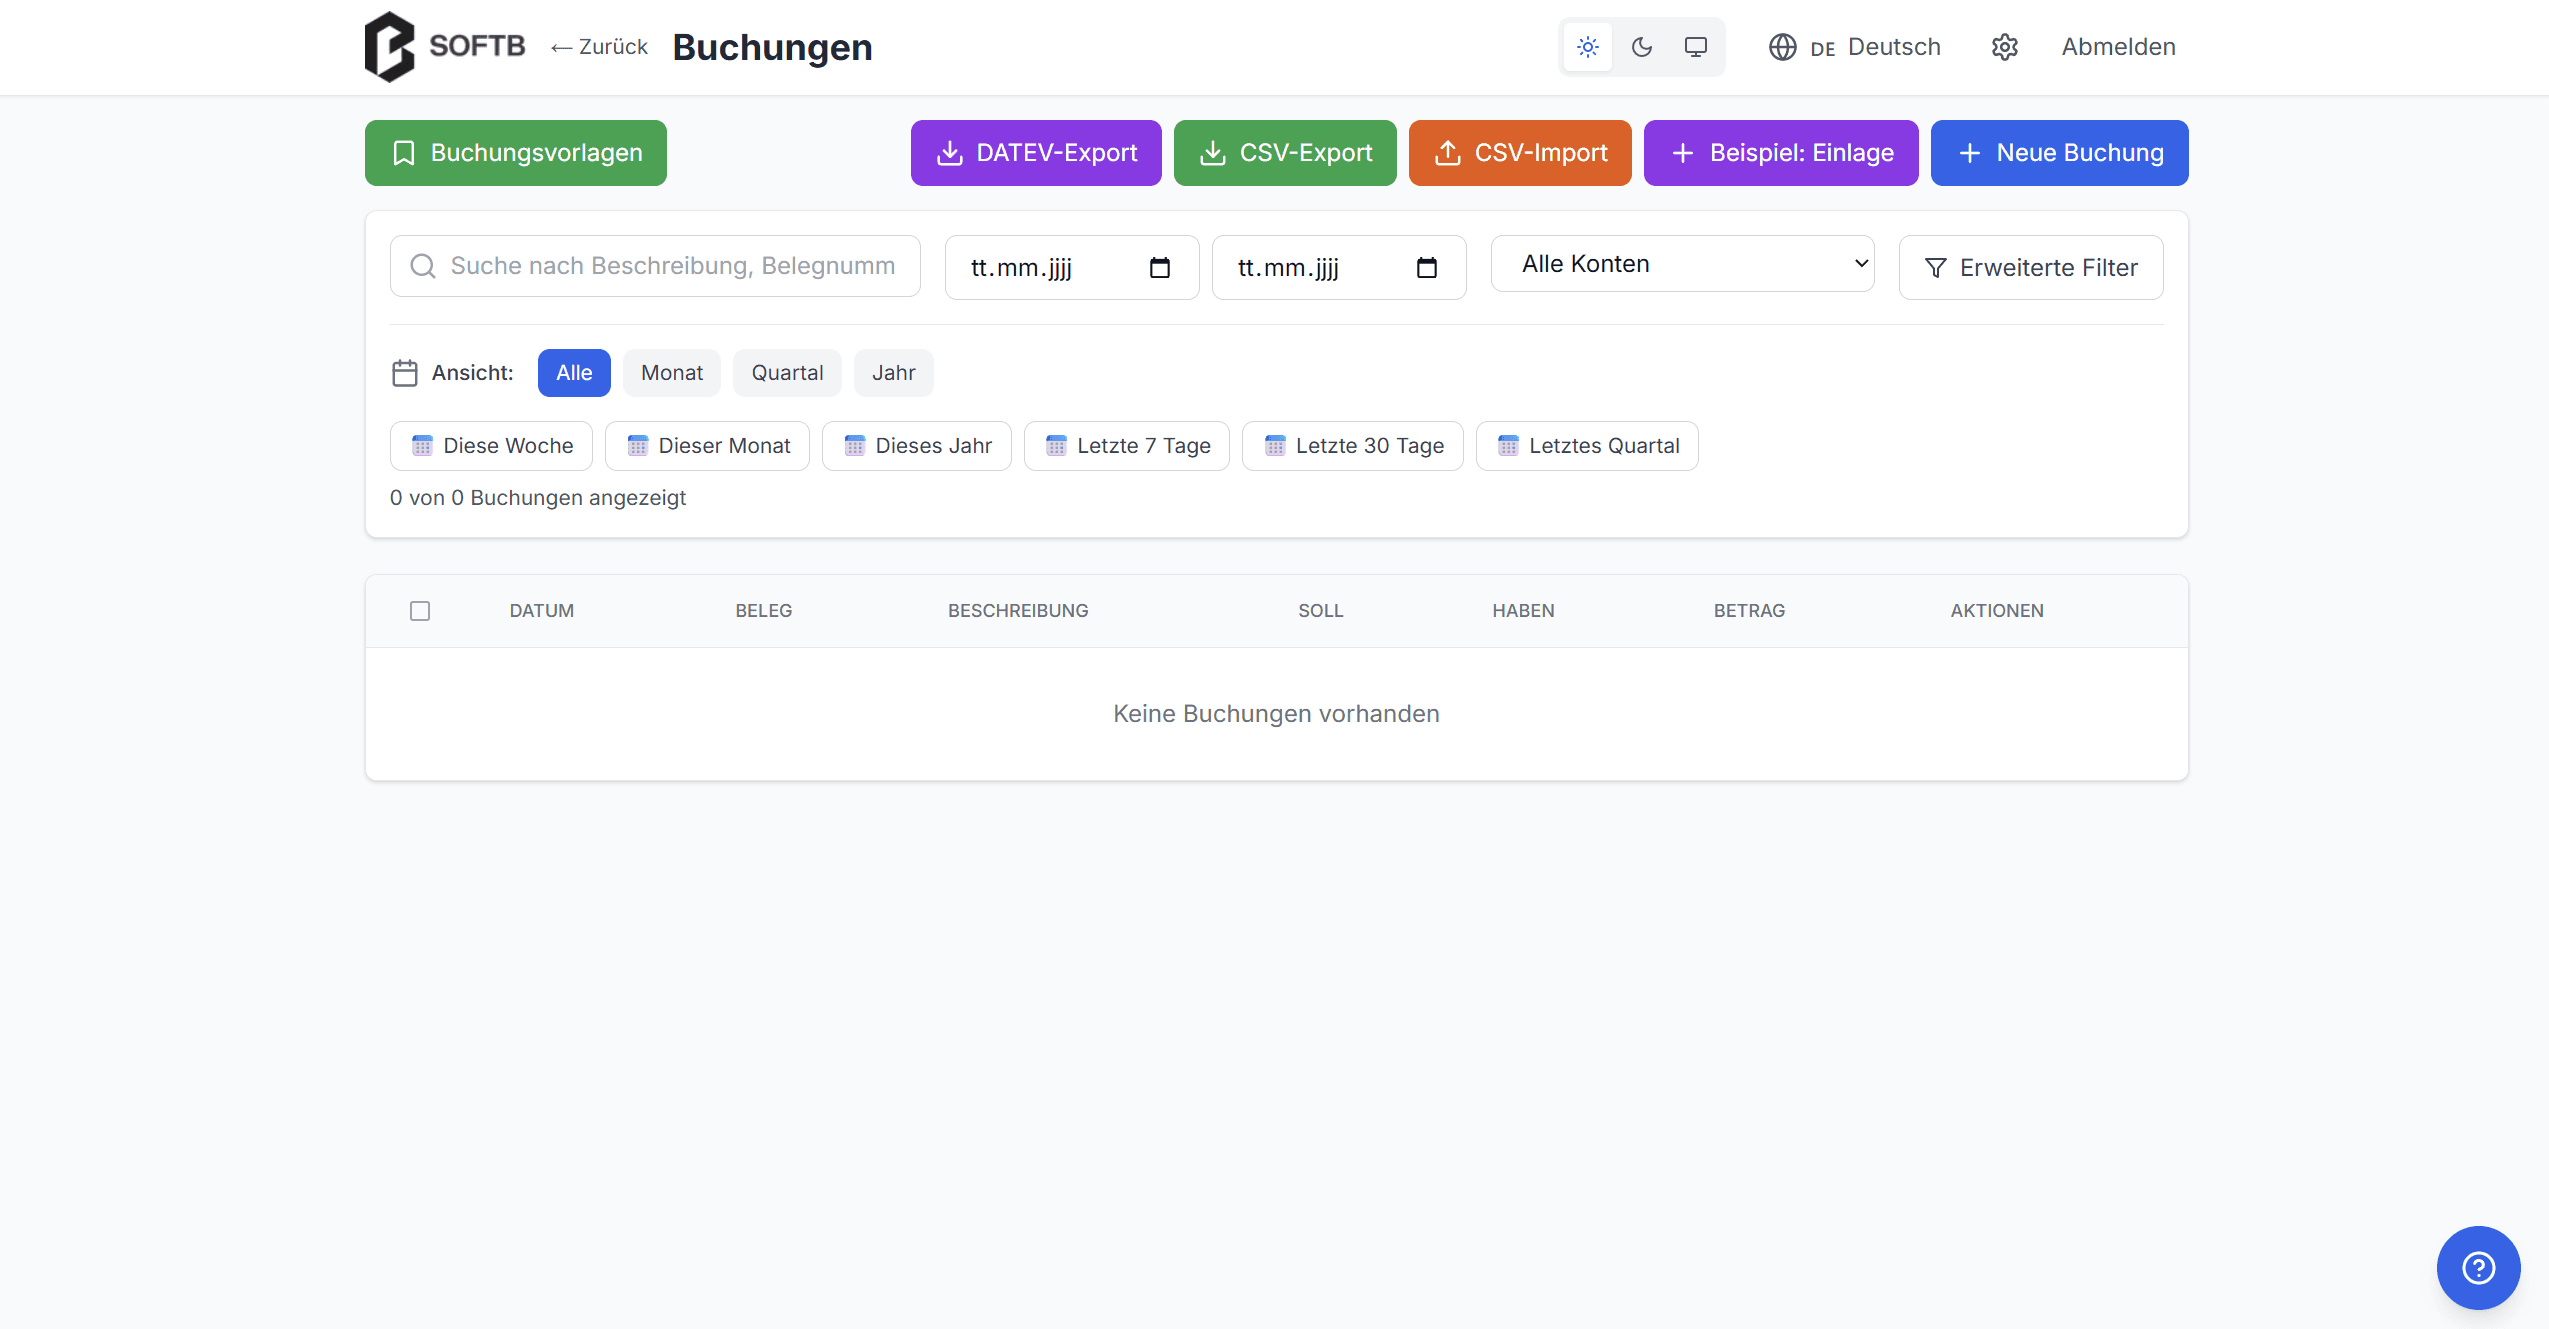Open end date calendar picker icon

point(1426,268)
